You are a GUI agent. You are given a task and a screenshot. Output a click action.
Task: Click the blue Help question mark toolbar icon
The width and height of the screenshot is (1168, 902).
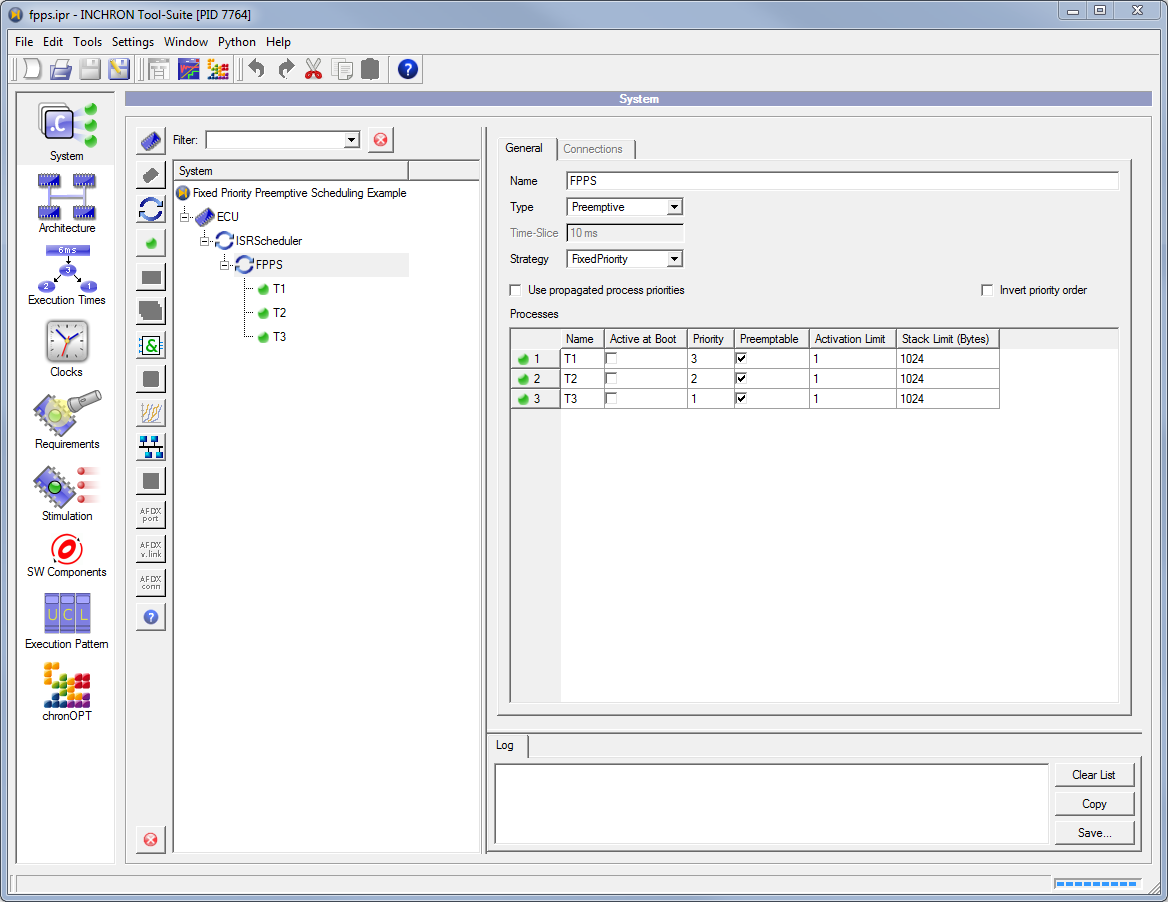pyautogui.click(x=407, y=69)
